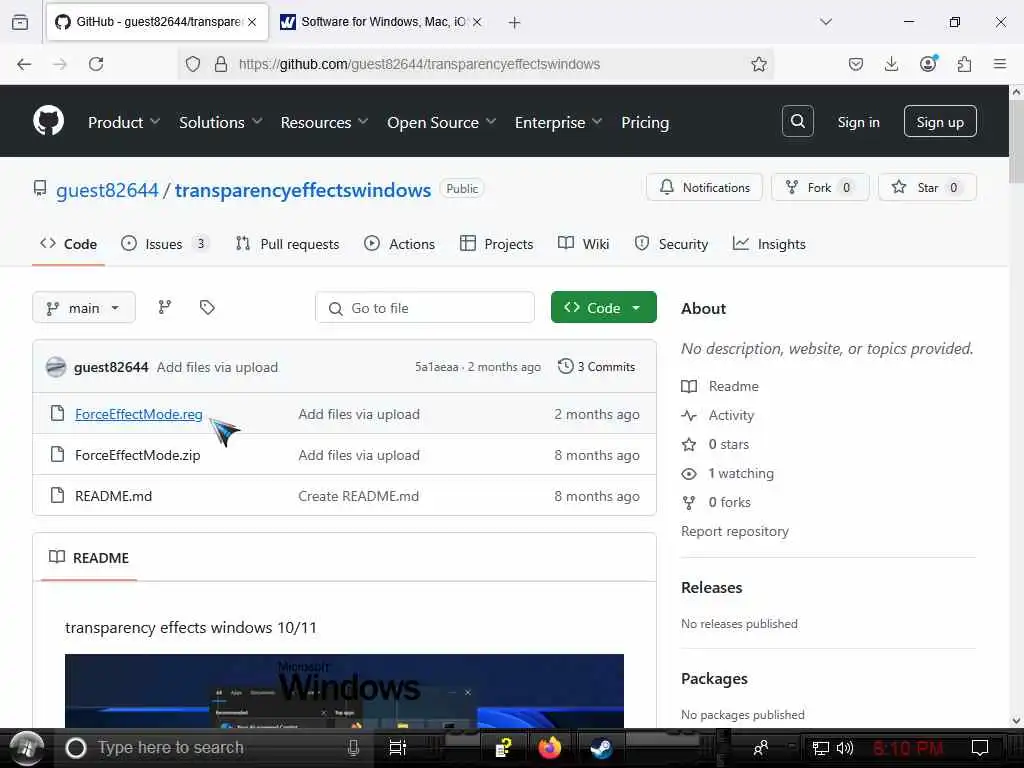Click the Firefox icon in taskbar

pyautogui.click(x=549, y=747)
